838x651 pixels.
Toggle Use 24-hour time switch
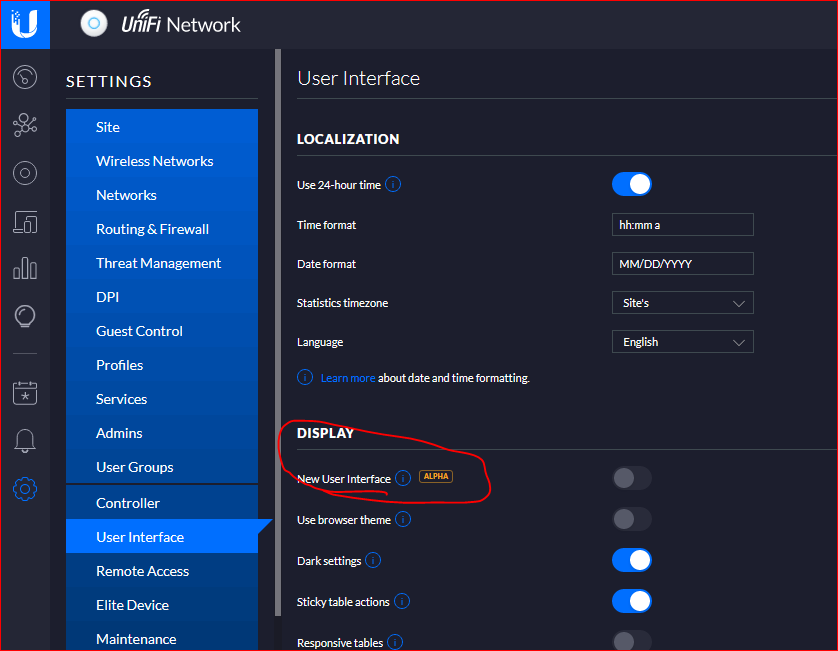[632, 184]
